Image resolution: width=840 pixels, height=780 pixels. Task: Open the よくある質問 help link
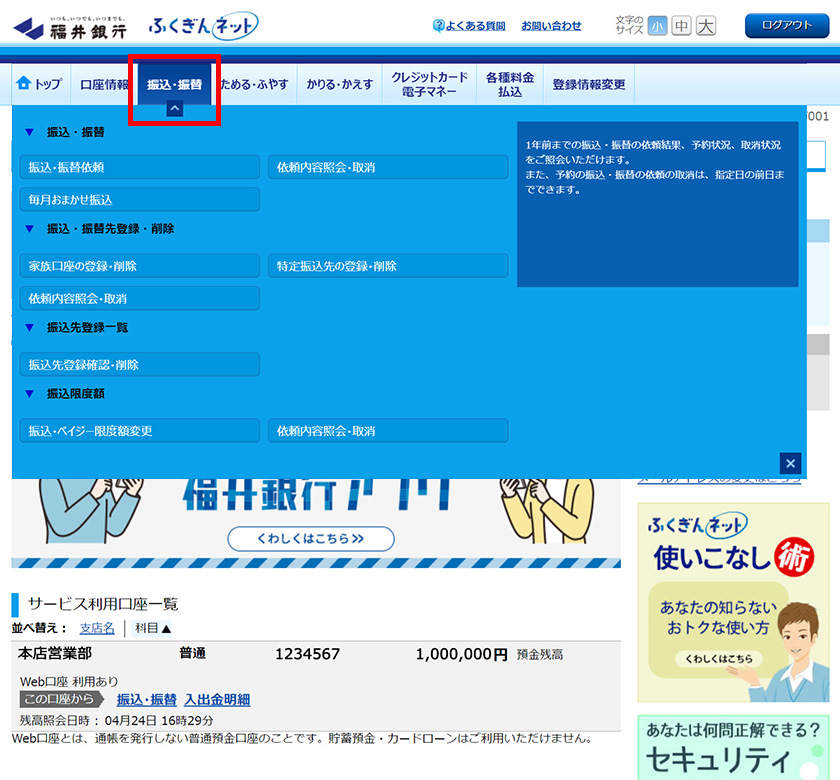[475, 25]
